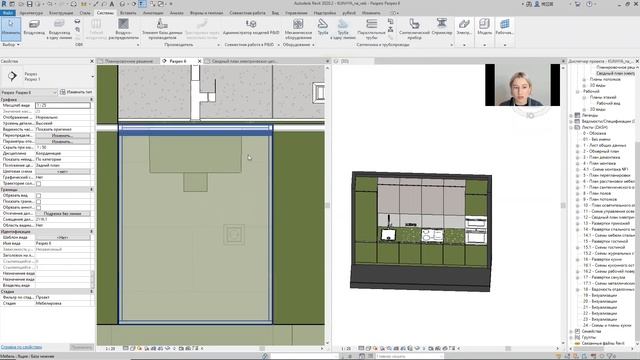Switch to the Планировочное решение view tab
640x360 pixels.
click(129, 61)
